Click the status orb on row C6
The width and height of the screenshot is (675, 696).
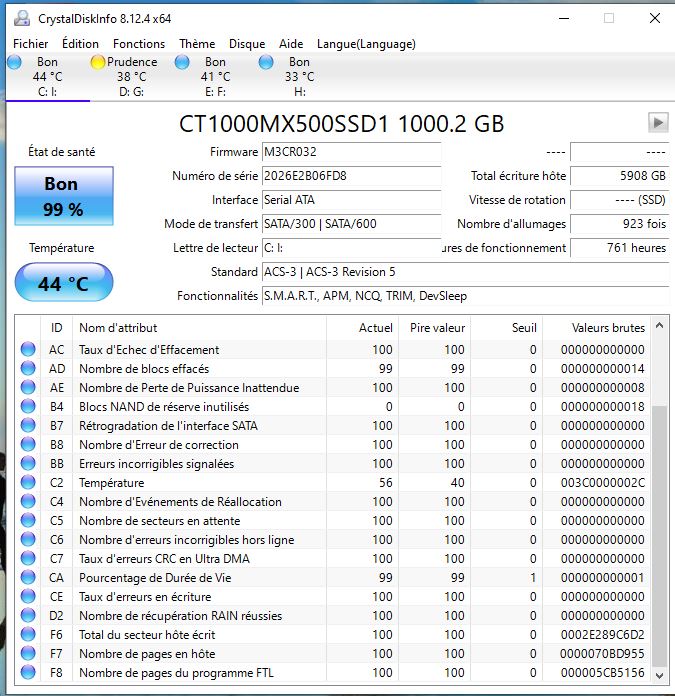click(x=28, y=540)
